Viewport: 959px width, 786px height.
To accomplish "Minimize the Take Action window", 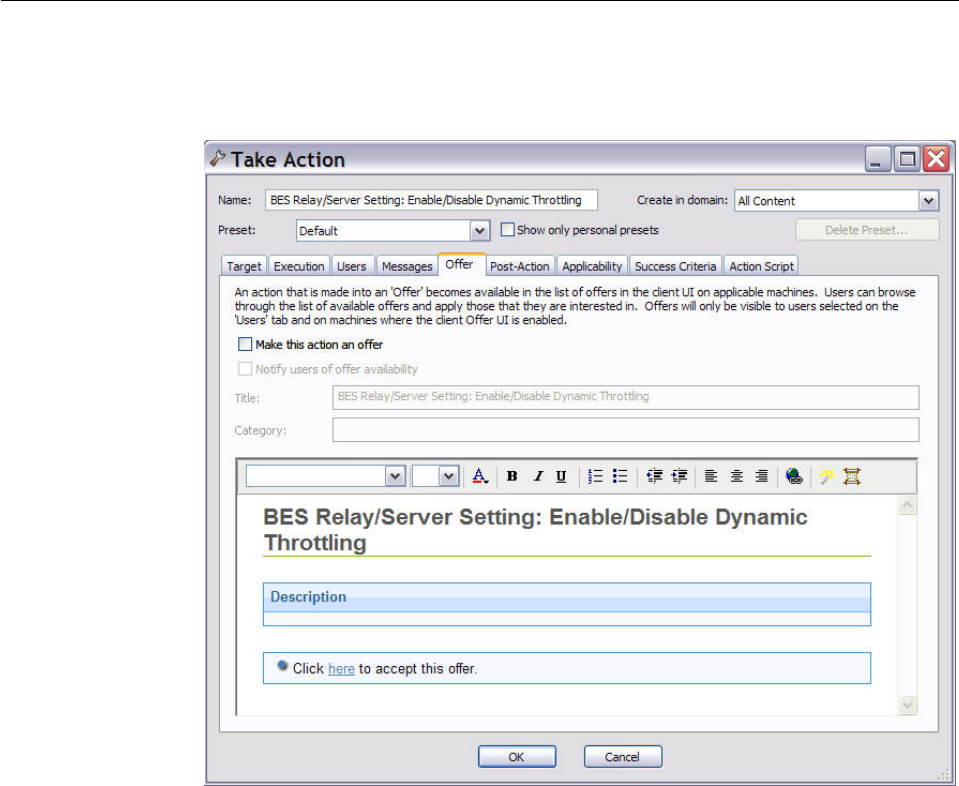I will click(877, 159).
